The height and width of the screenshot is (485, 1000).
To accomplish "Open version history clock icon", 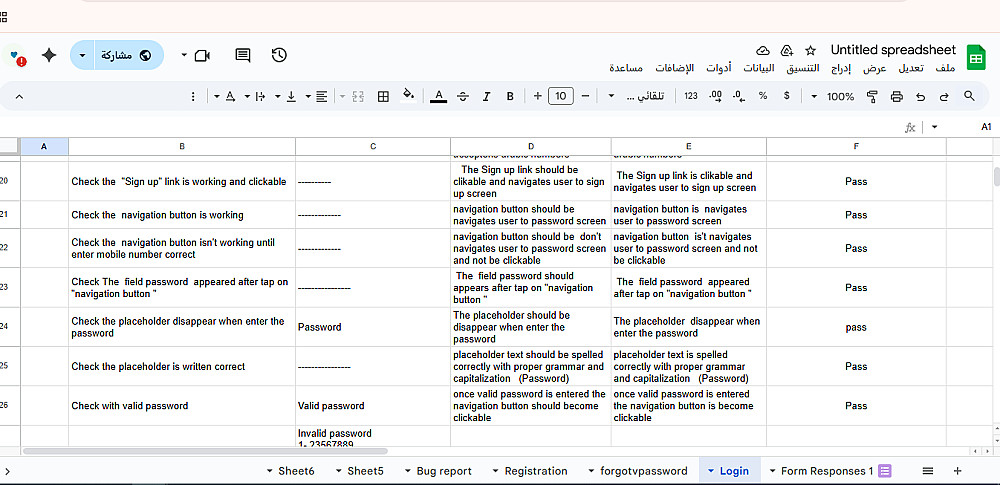I will coord(279,56).
